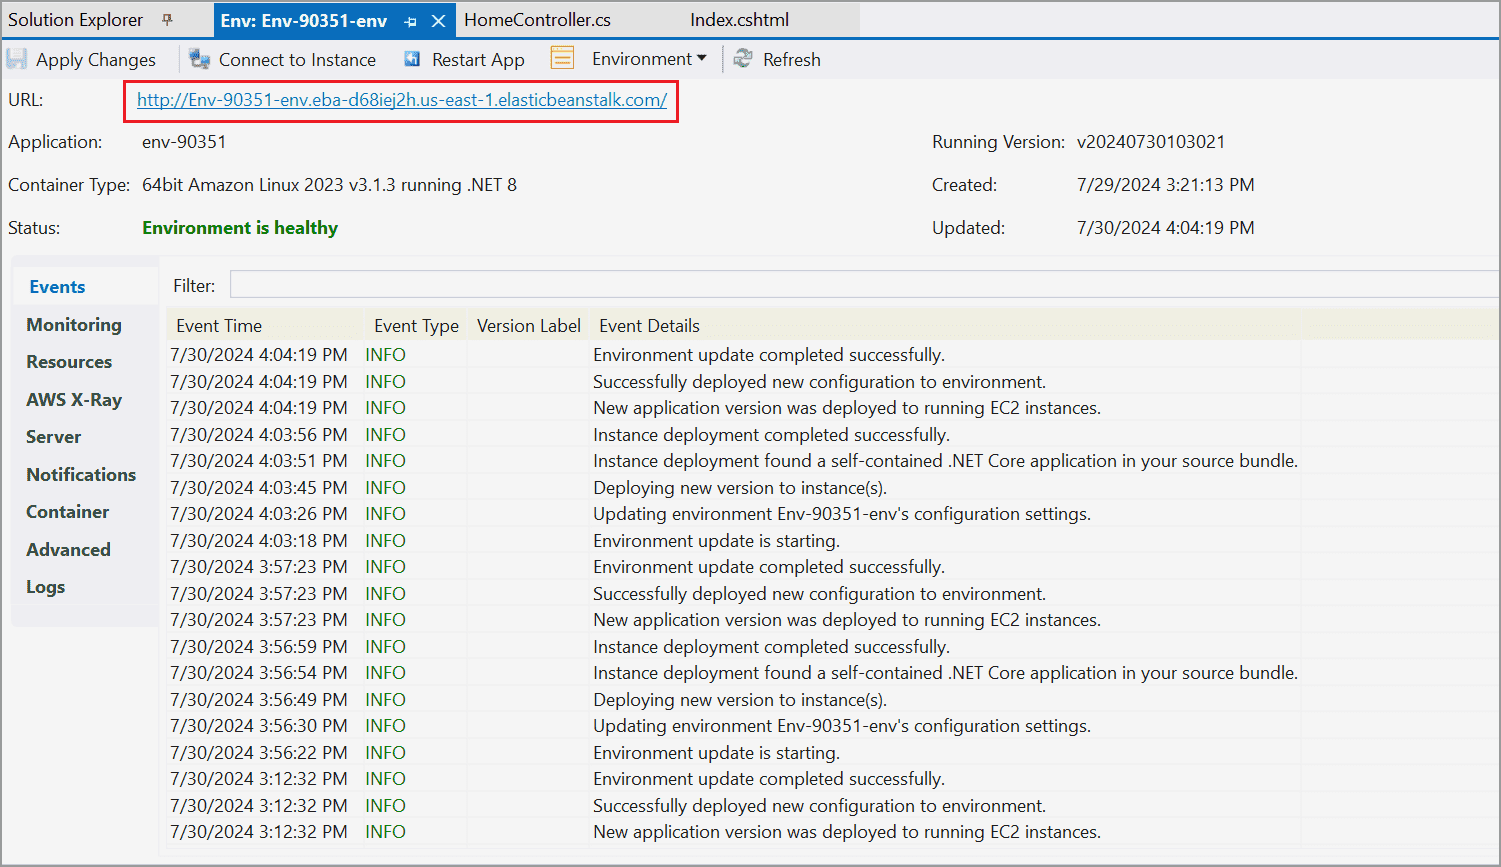Open the Logs section
Viewport: 1501px width, 867px height.
coord(45,586)
